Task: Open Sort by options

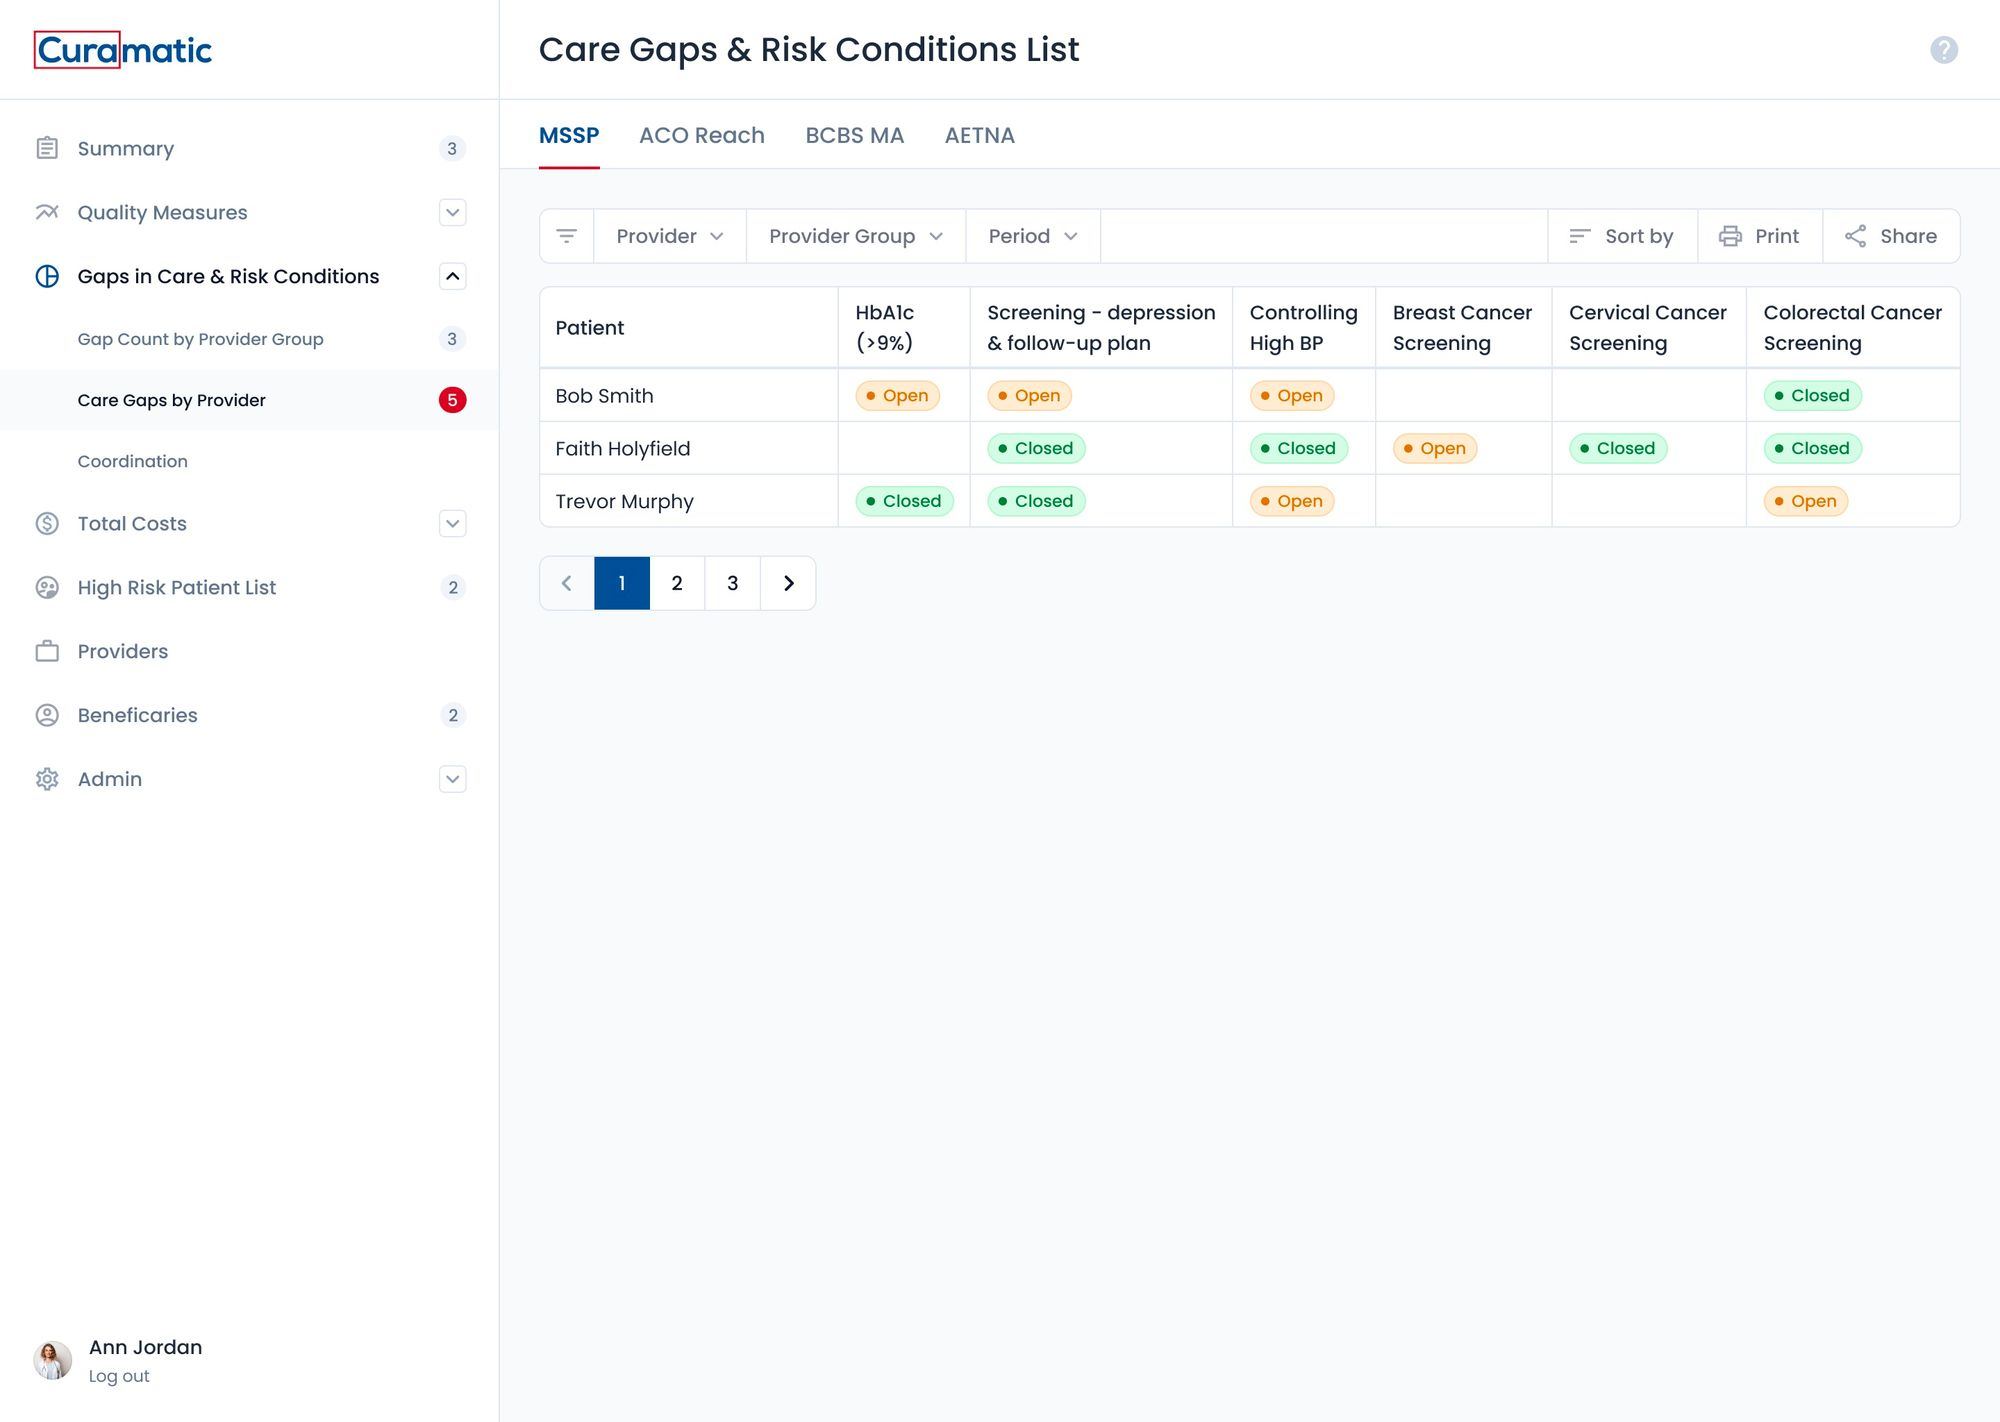Action: pyautogui.click(x=1621, y=236)
